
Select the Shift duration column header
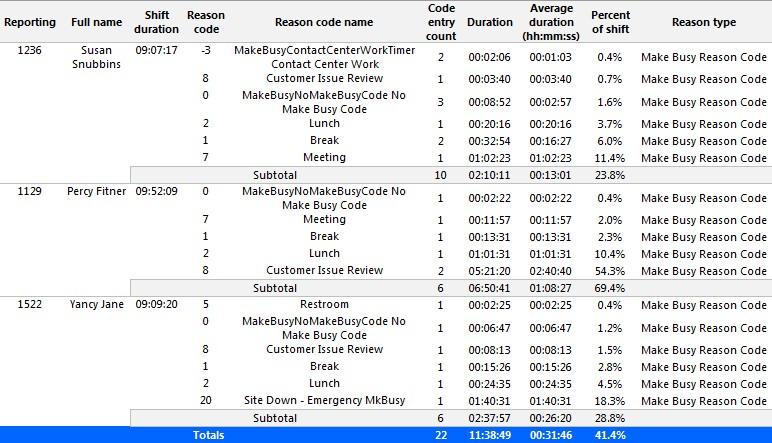157,22
